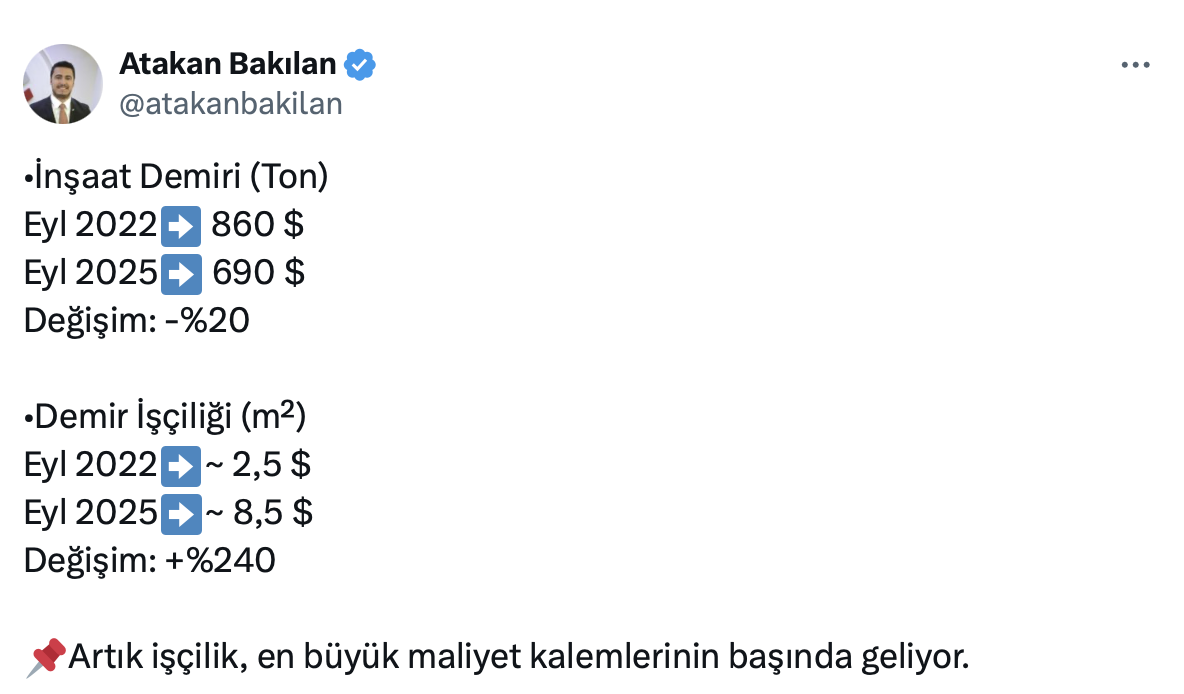Click the 690 $ price value
The height and width of the screenshot is (694, 1184).
coord(258,273)
